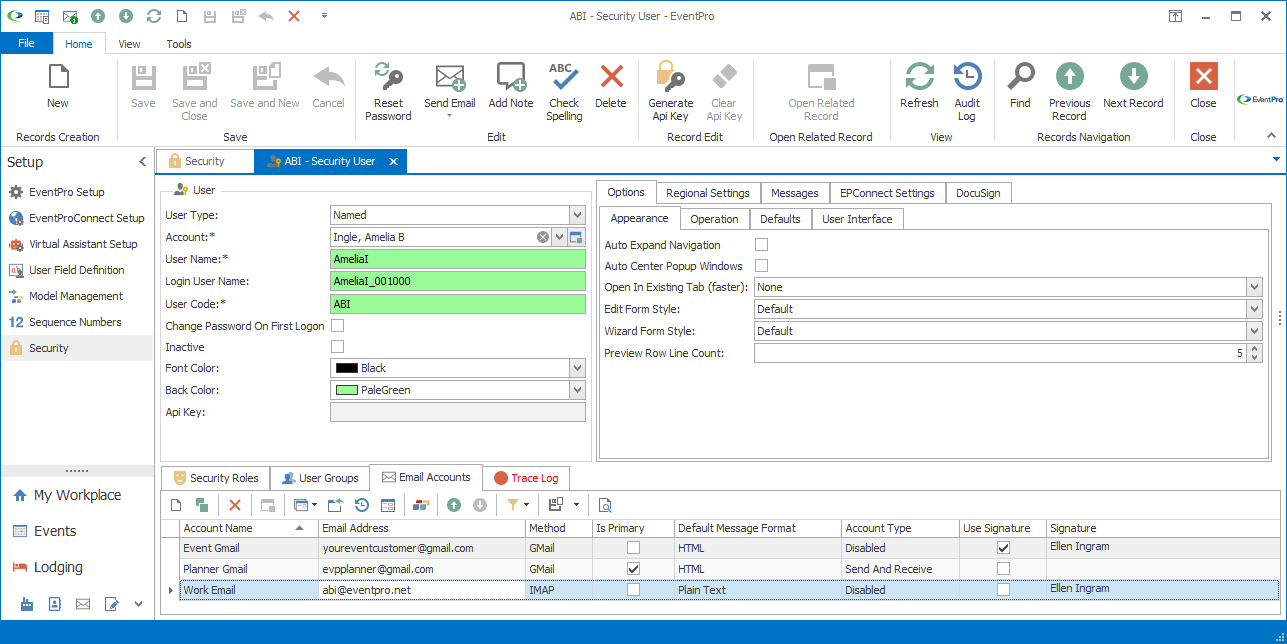Click red X delete in Email Accounts toolbar

235,505
